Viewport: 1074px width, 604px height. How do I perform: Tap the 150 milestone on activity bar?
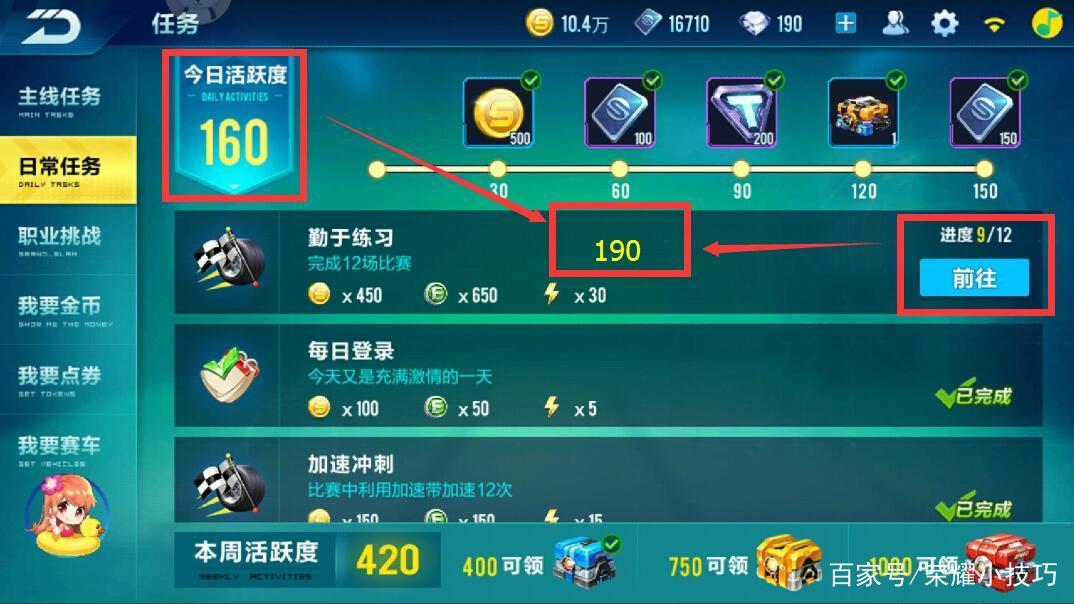pyautogui.click(x=984, y=169)
